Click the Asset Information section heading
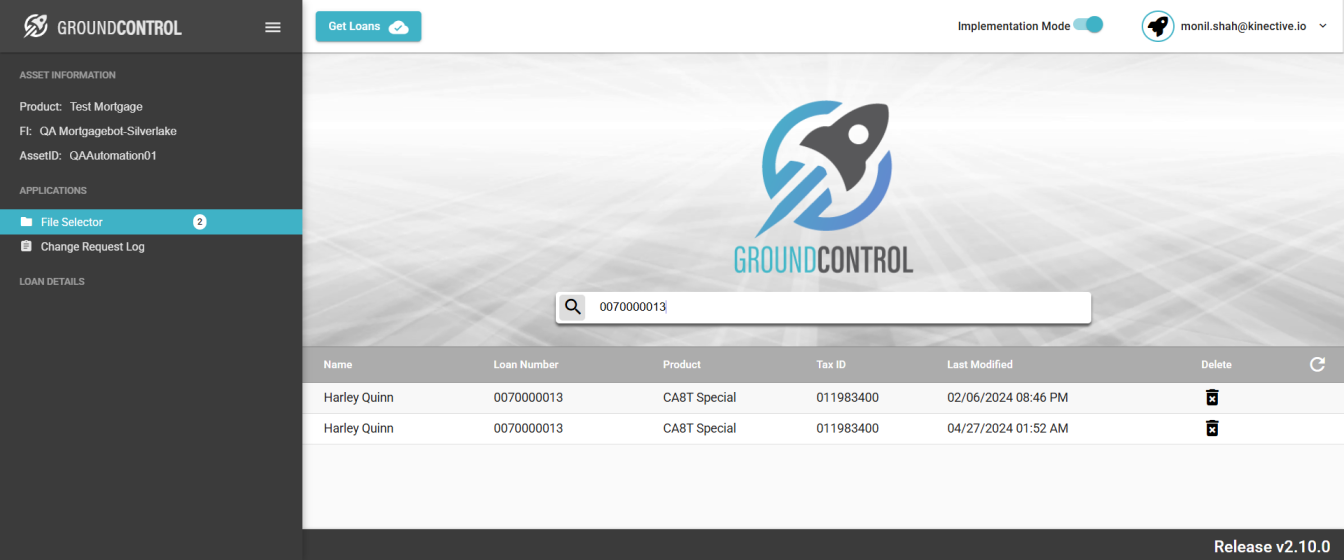 [x=68, y=75]
